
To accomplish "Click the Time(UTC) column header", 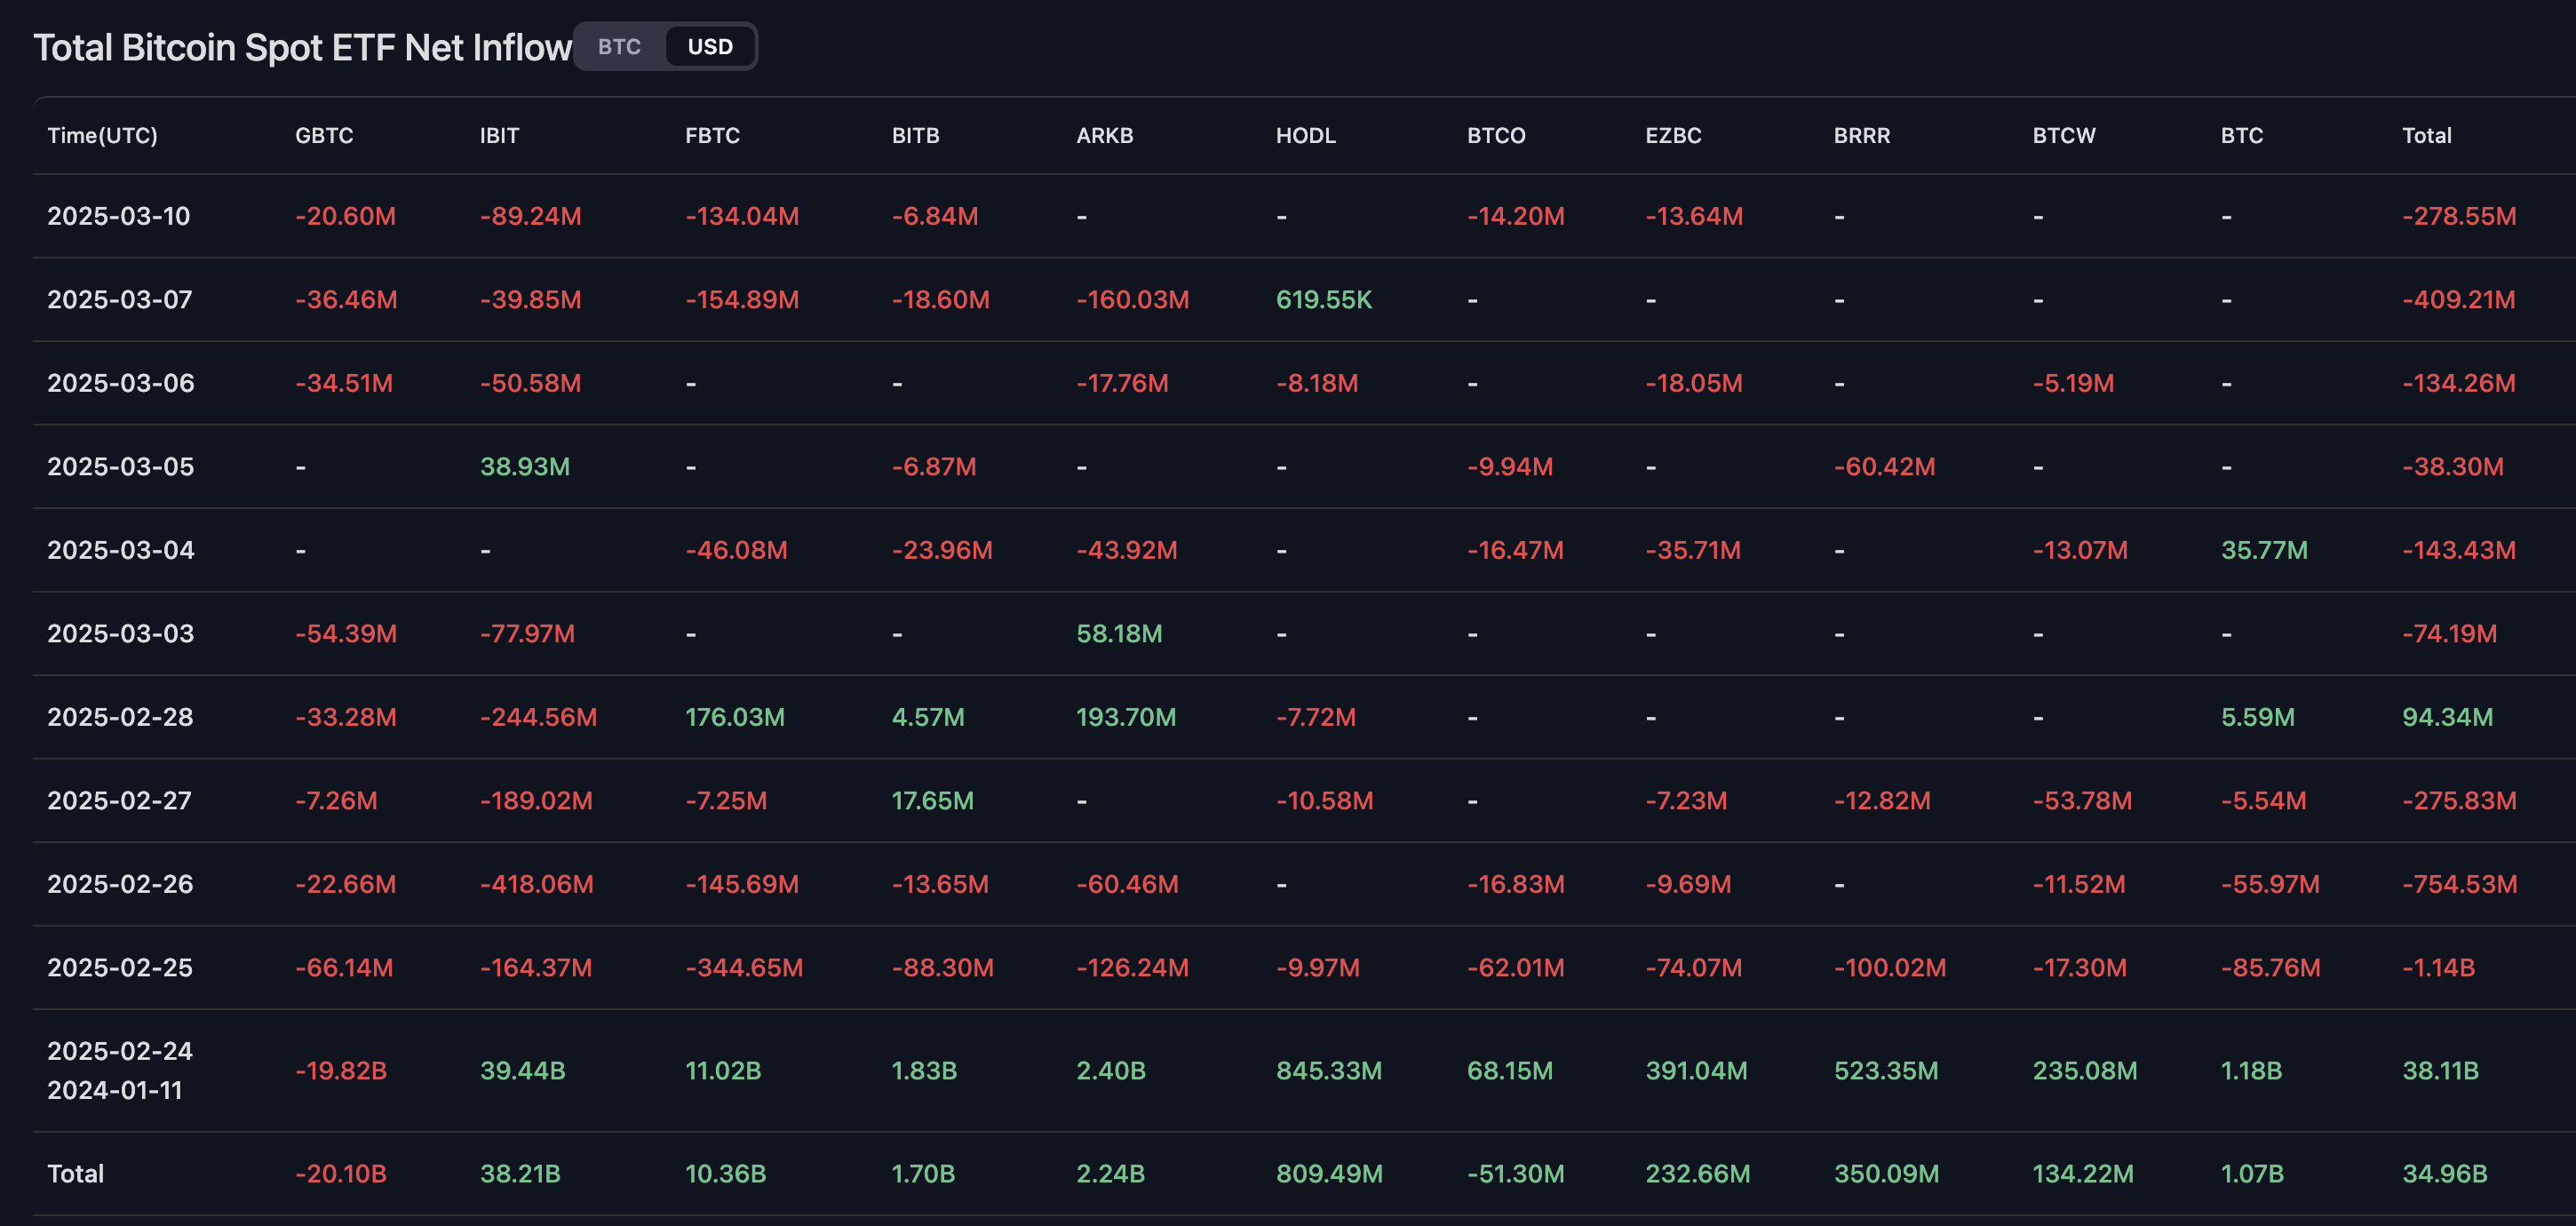I will 102,135.
